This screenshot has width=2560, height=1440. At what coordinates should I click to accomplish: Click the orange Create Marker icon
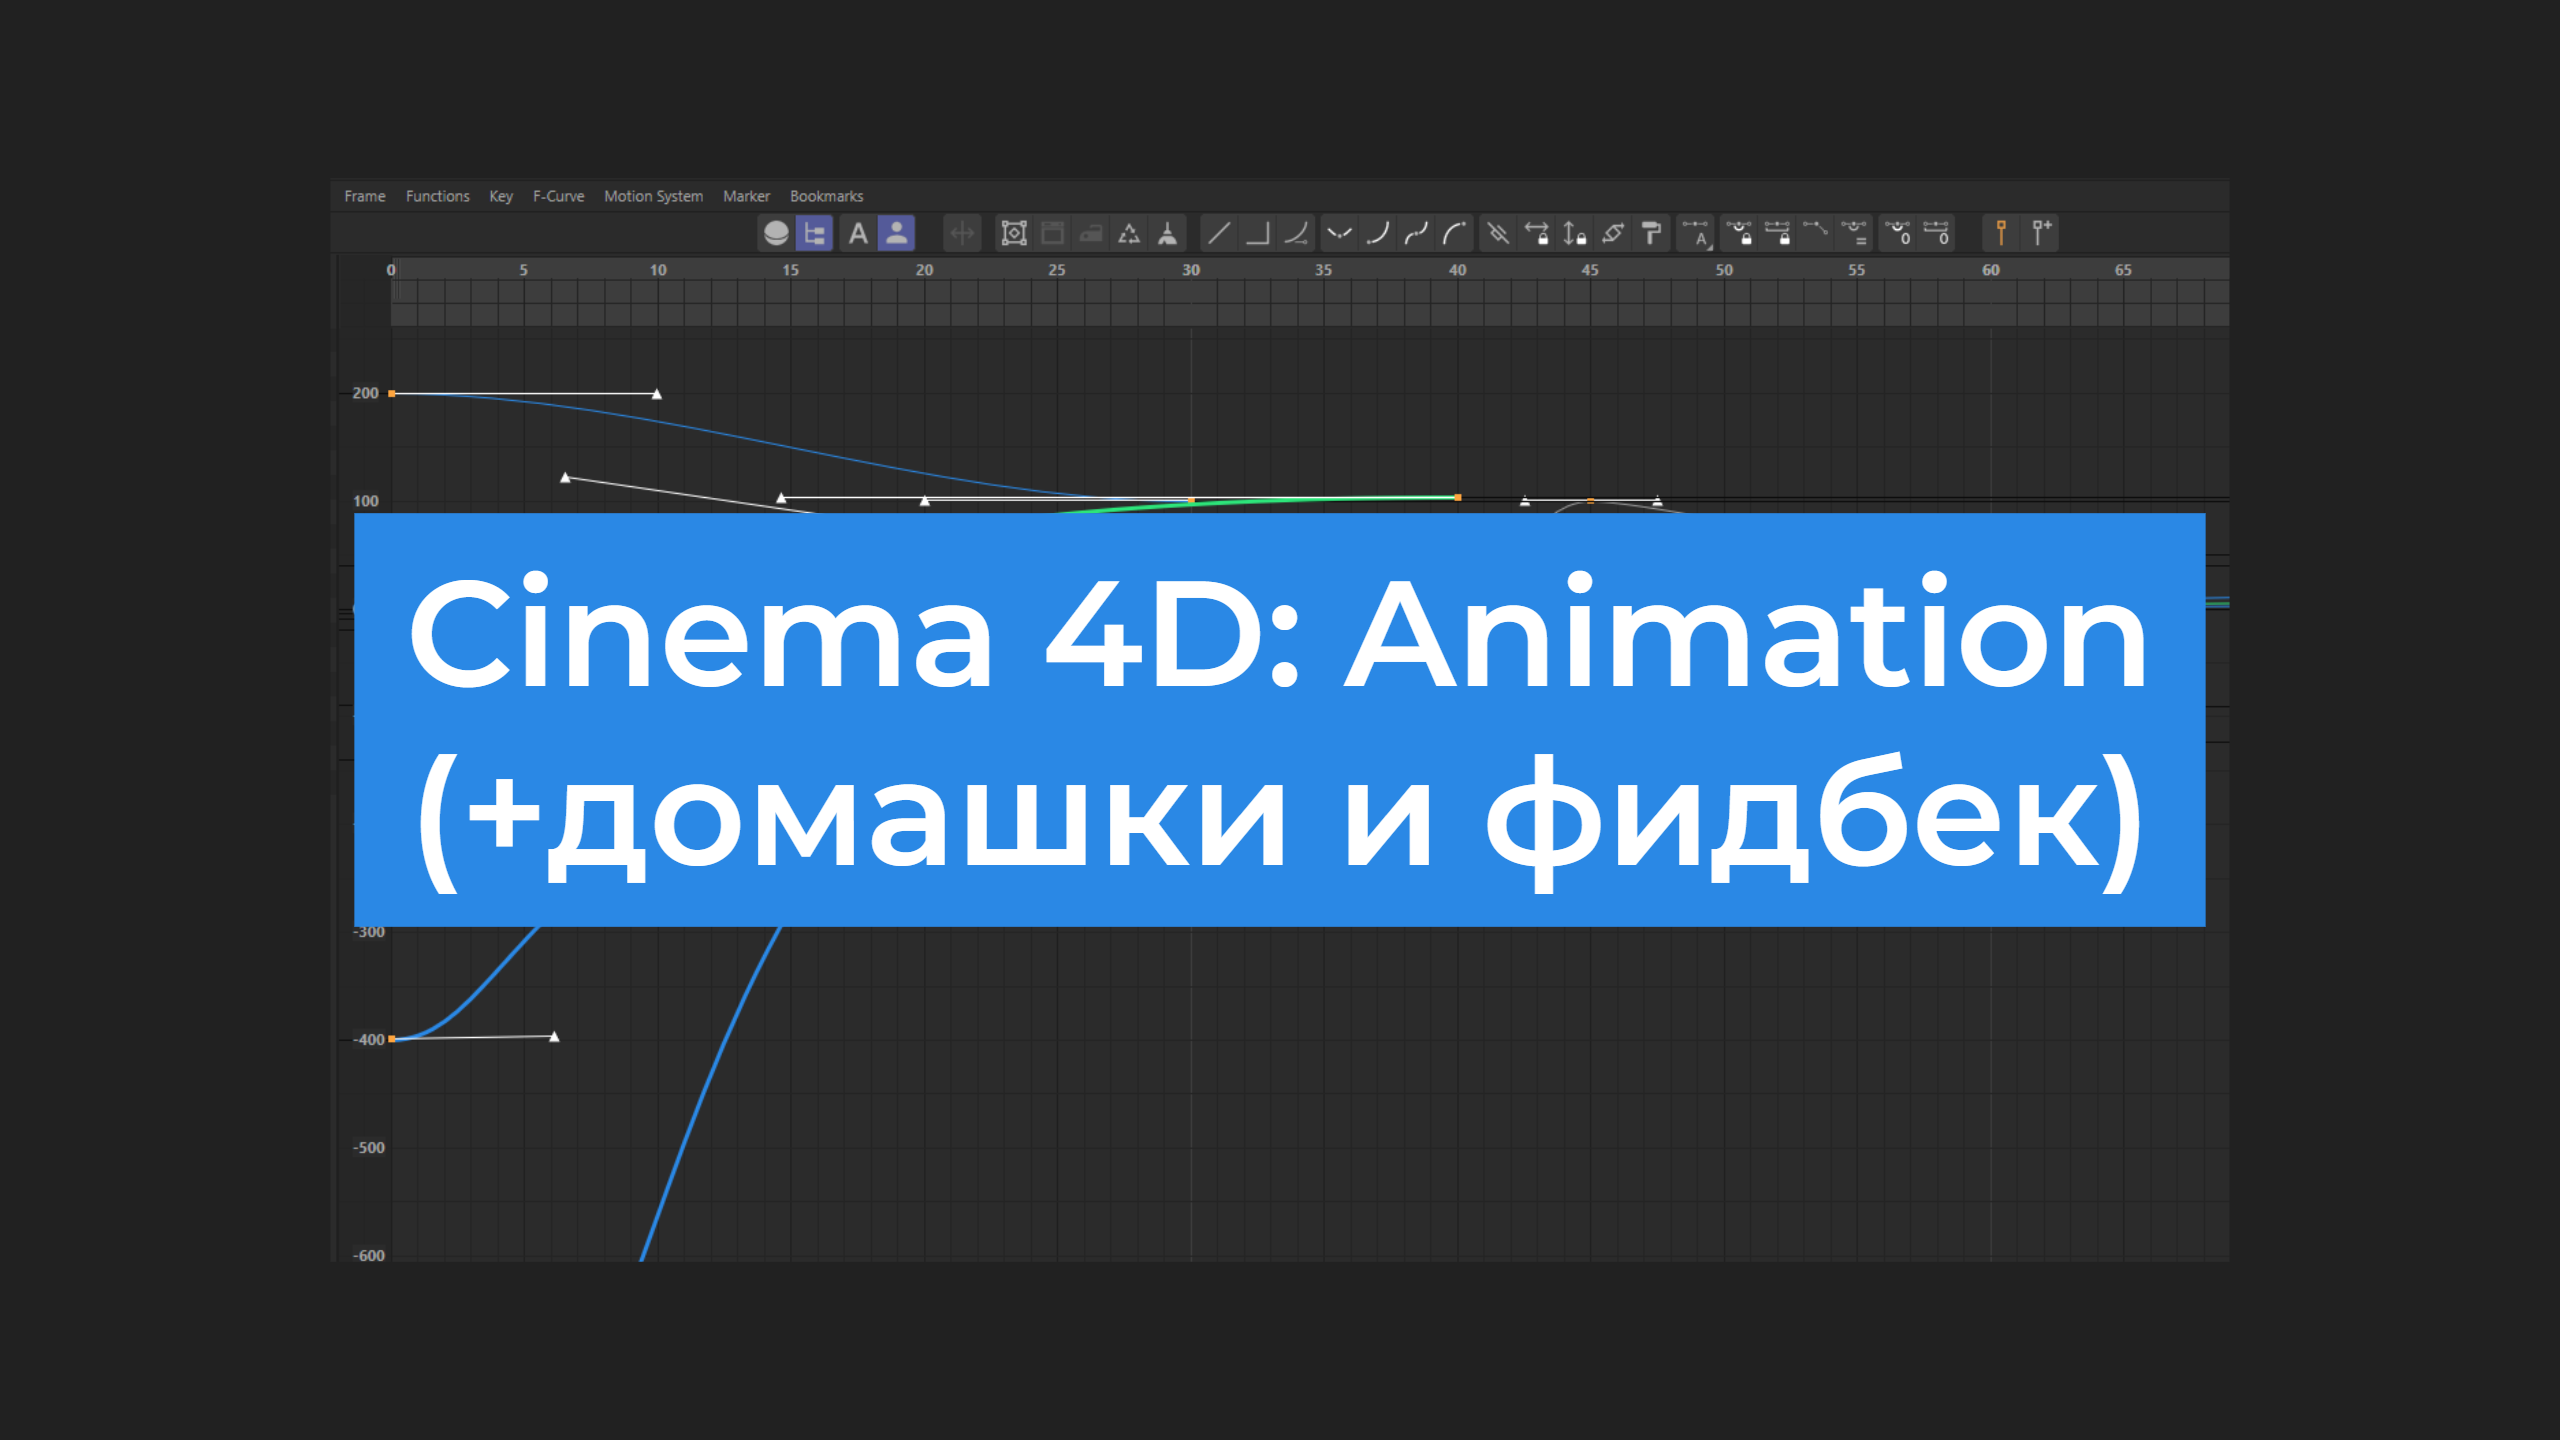(2001, 233)
